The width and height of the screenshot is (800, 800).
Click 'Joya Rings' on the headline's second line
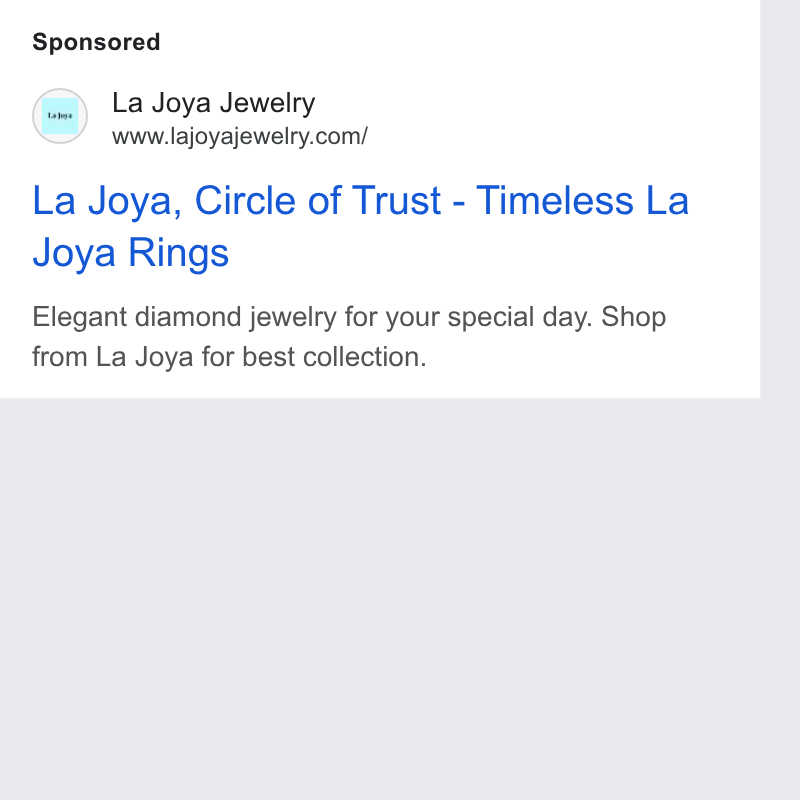[x=131, y=253]
